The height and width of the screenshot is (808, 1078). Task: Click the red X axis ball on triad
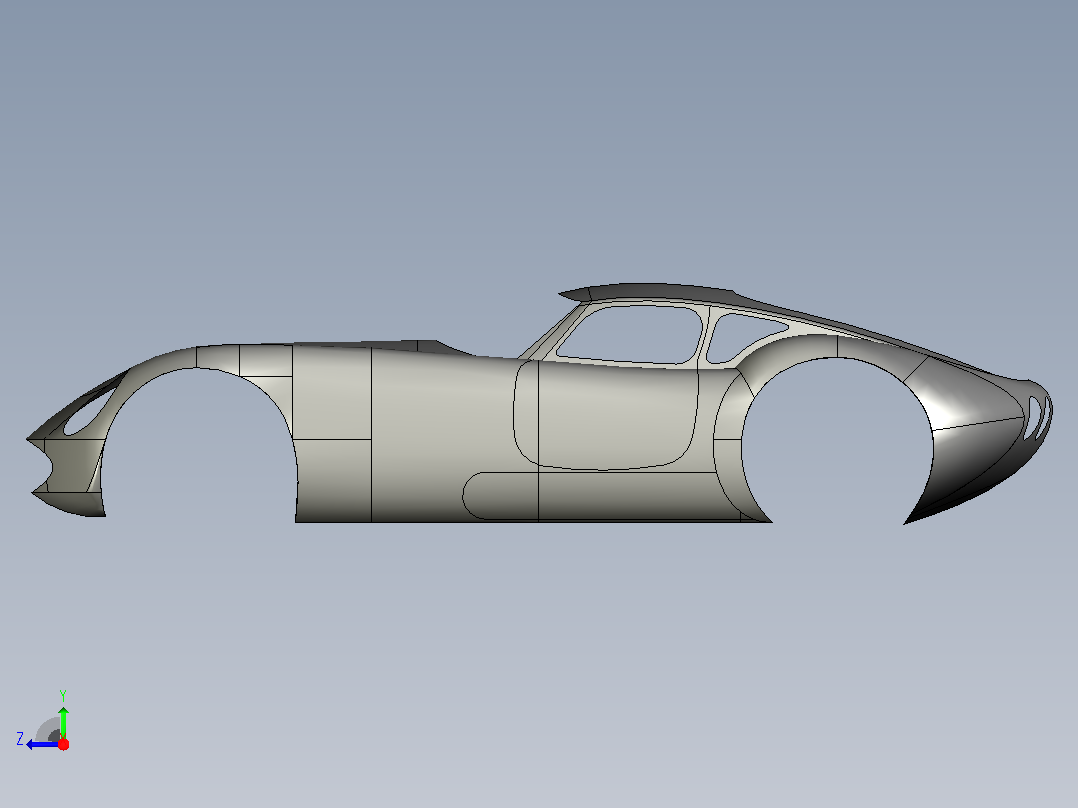coord(63,744)
